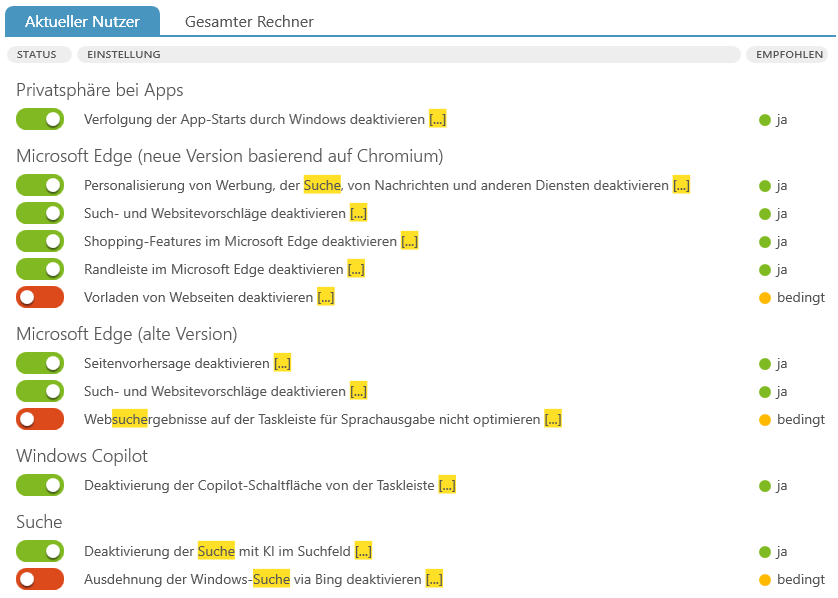Click Seitenvorhersage deaktivieren text
Image resolution: width=838 pixels, height=598 pixels.
[176, 363]
